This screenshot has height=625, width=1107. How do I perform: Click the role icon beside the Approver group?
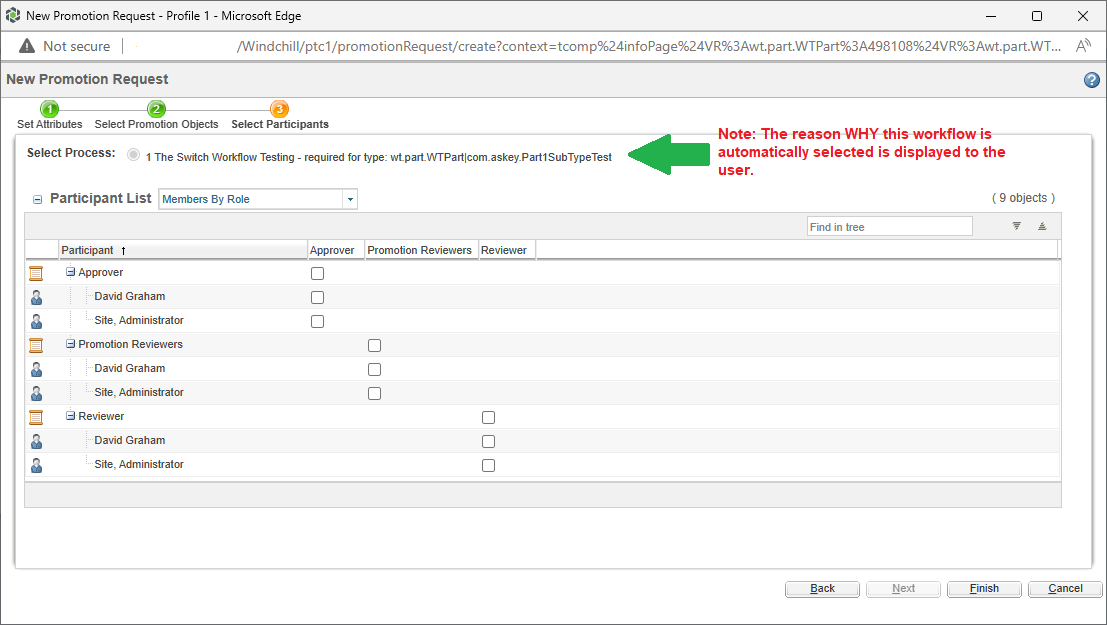pos(36,272)
